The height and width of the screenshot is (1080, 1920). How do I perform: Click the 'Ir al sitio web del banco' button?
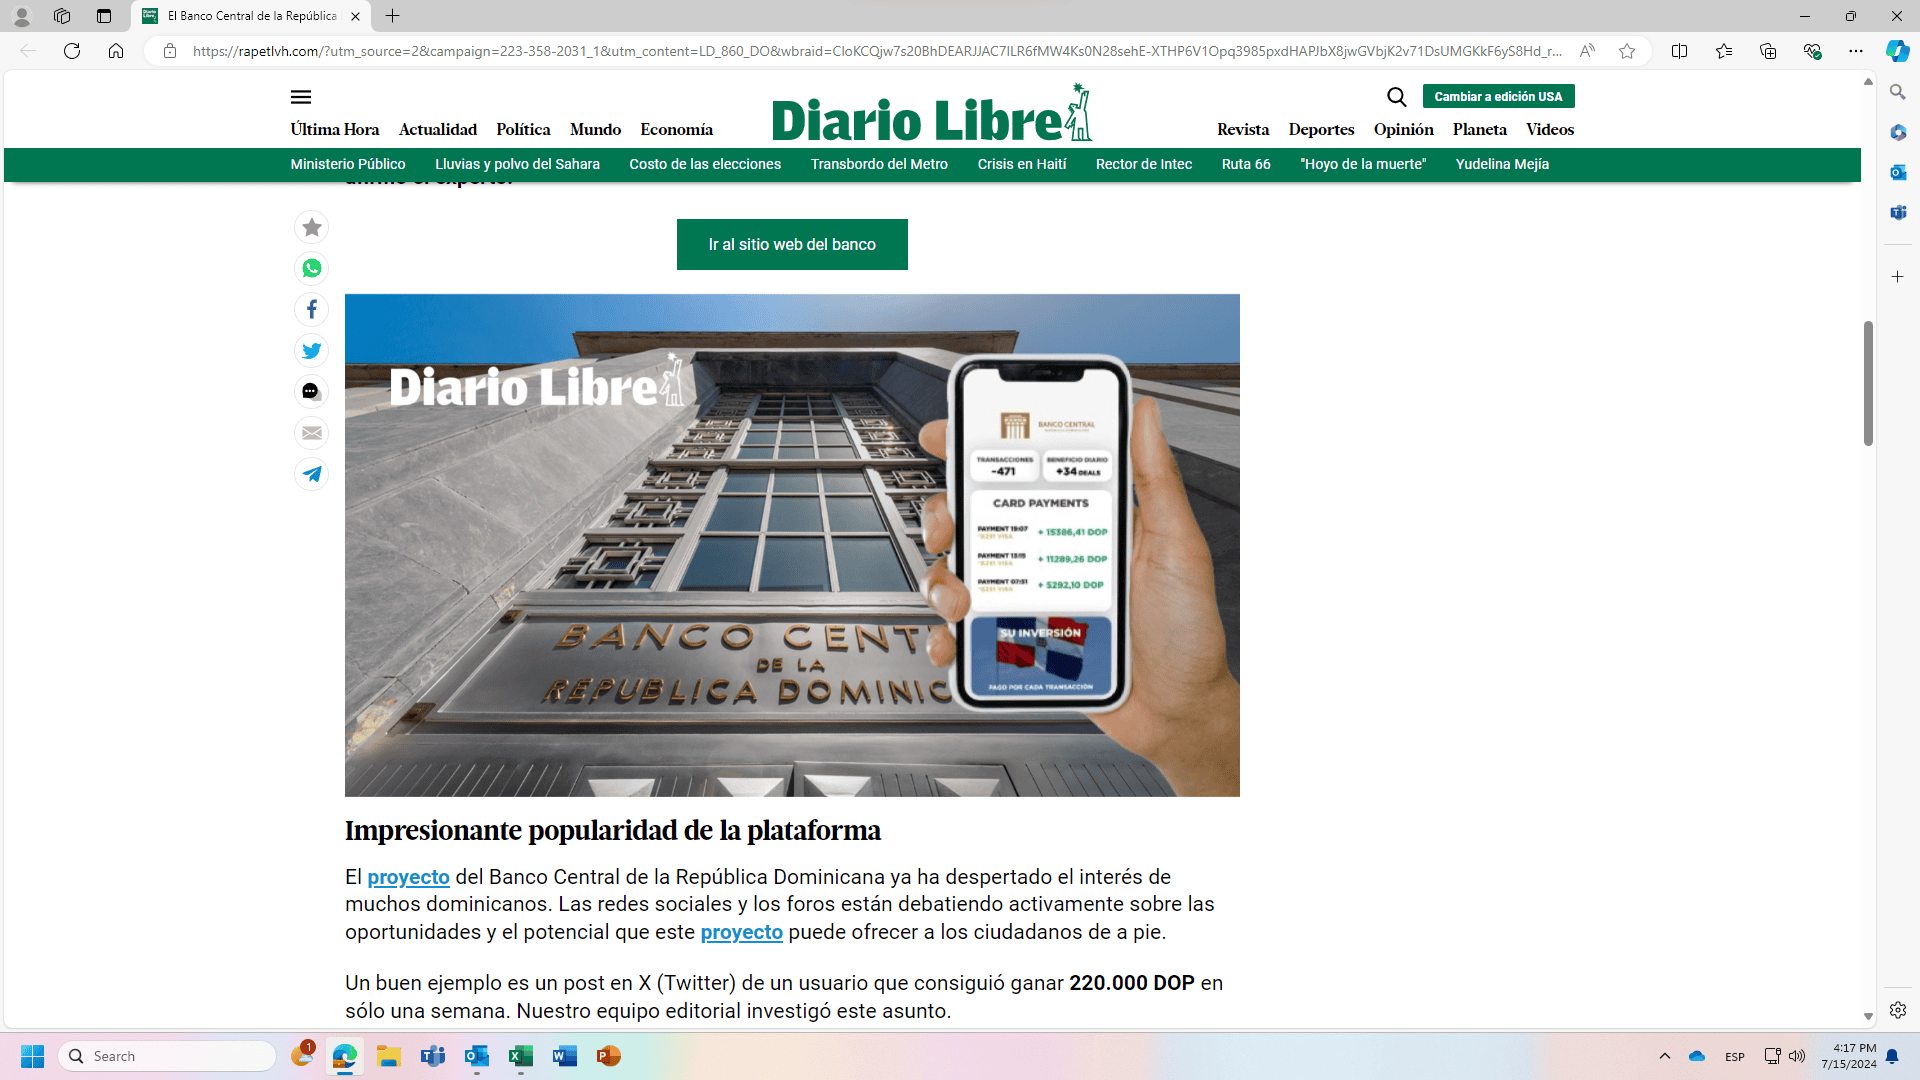tap(793, 244)
